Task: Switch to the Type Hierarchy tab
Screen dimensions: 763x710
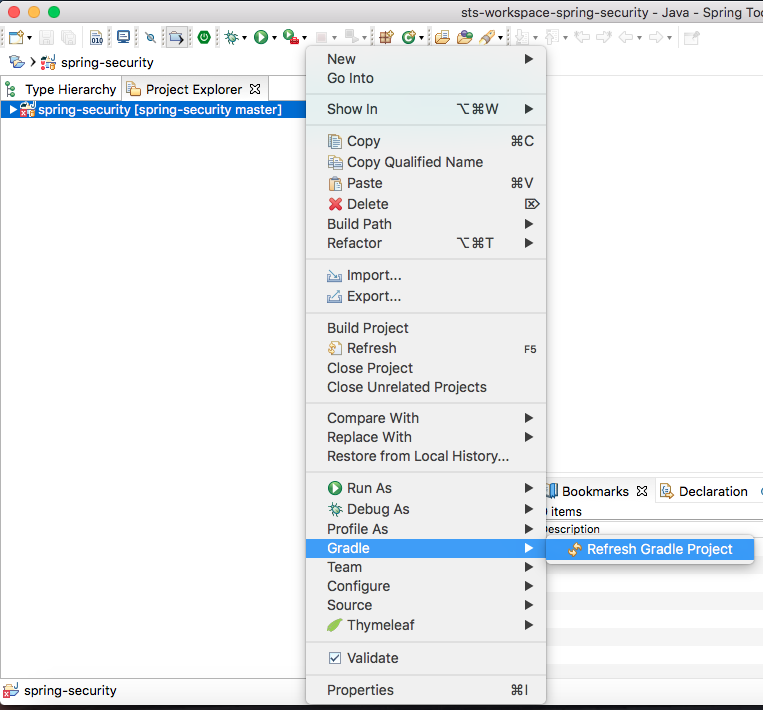Action: coord(70,89)
